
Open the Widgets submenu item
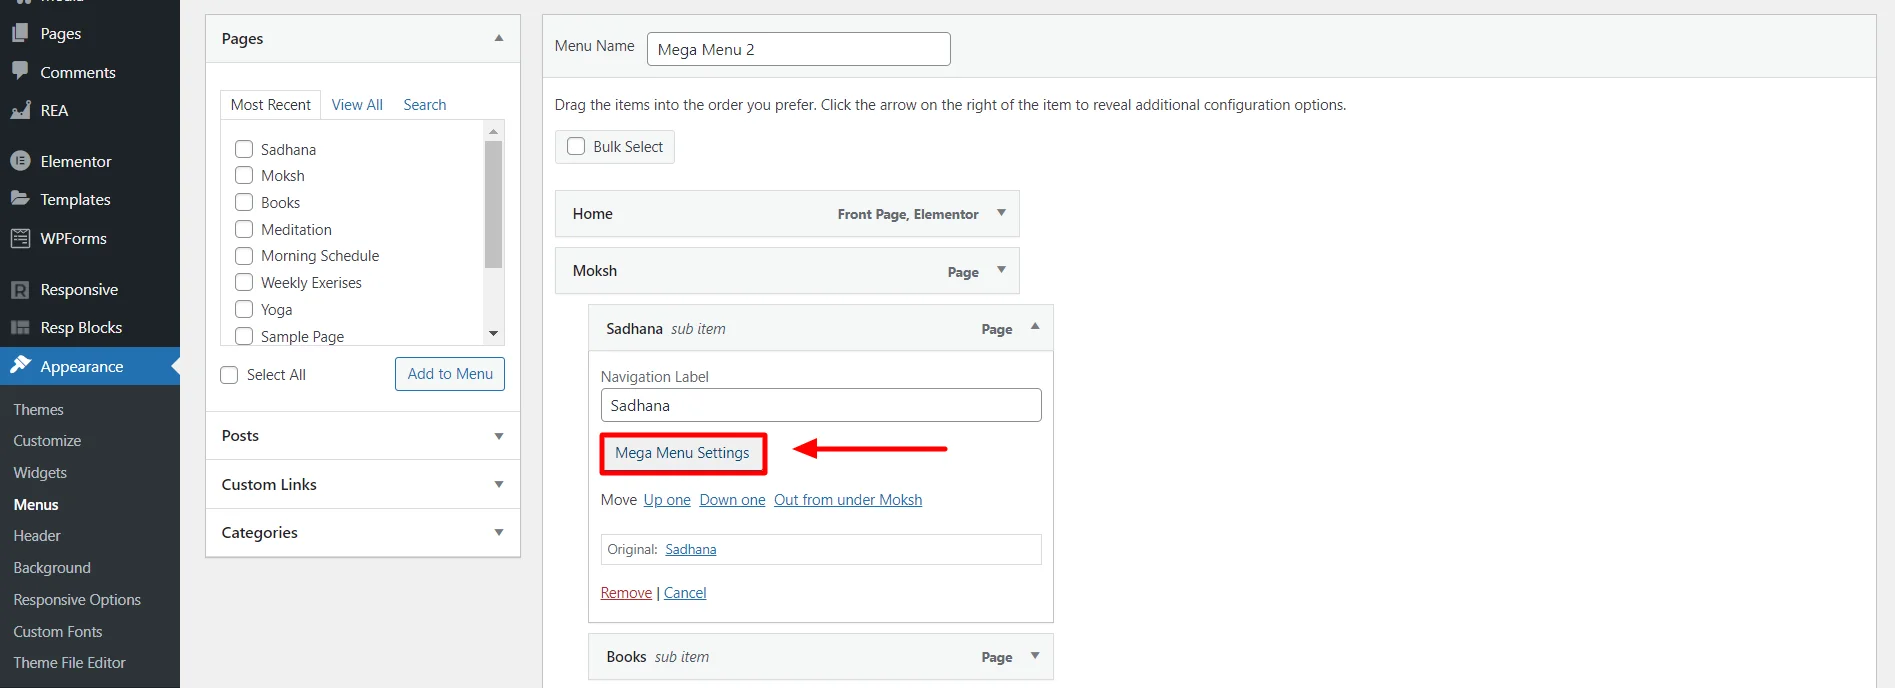(x=40, y=473)
